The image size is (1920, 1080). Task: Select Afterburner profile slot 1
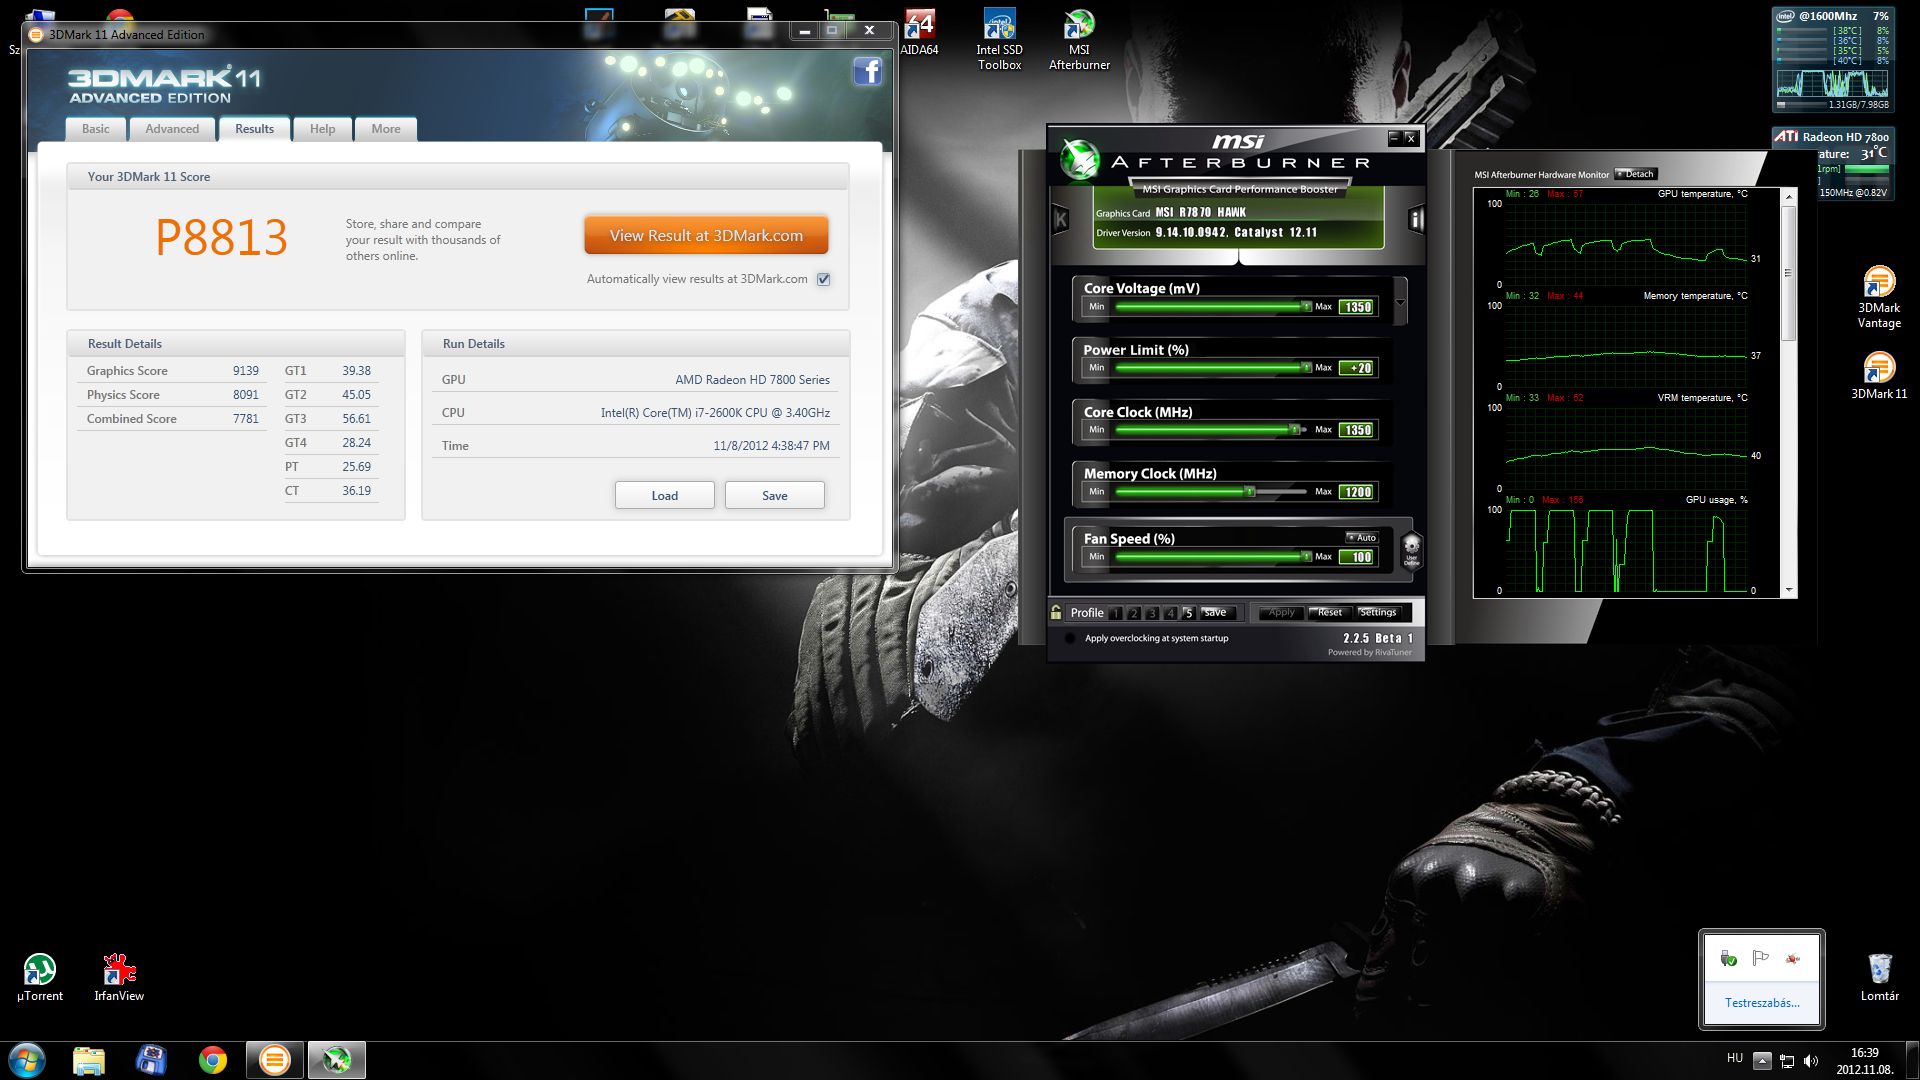1116,613
